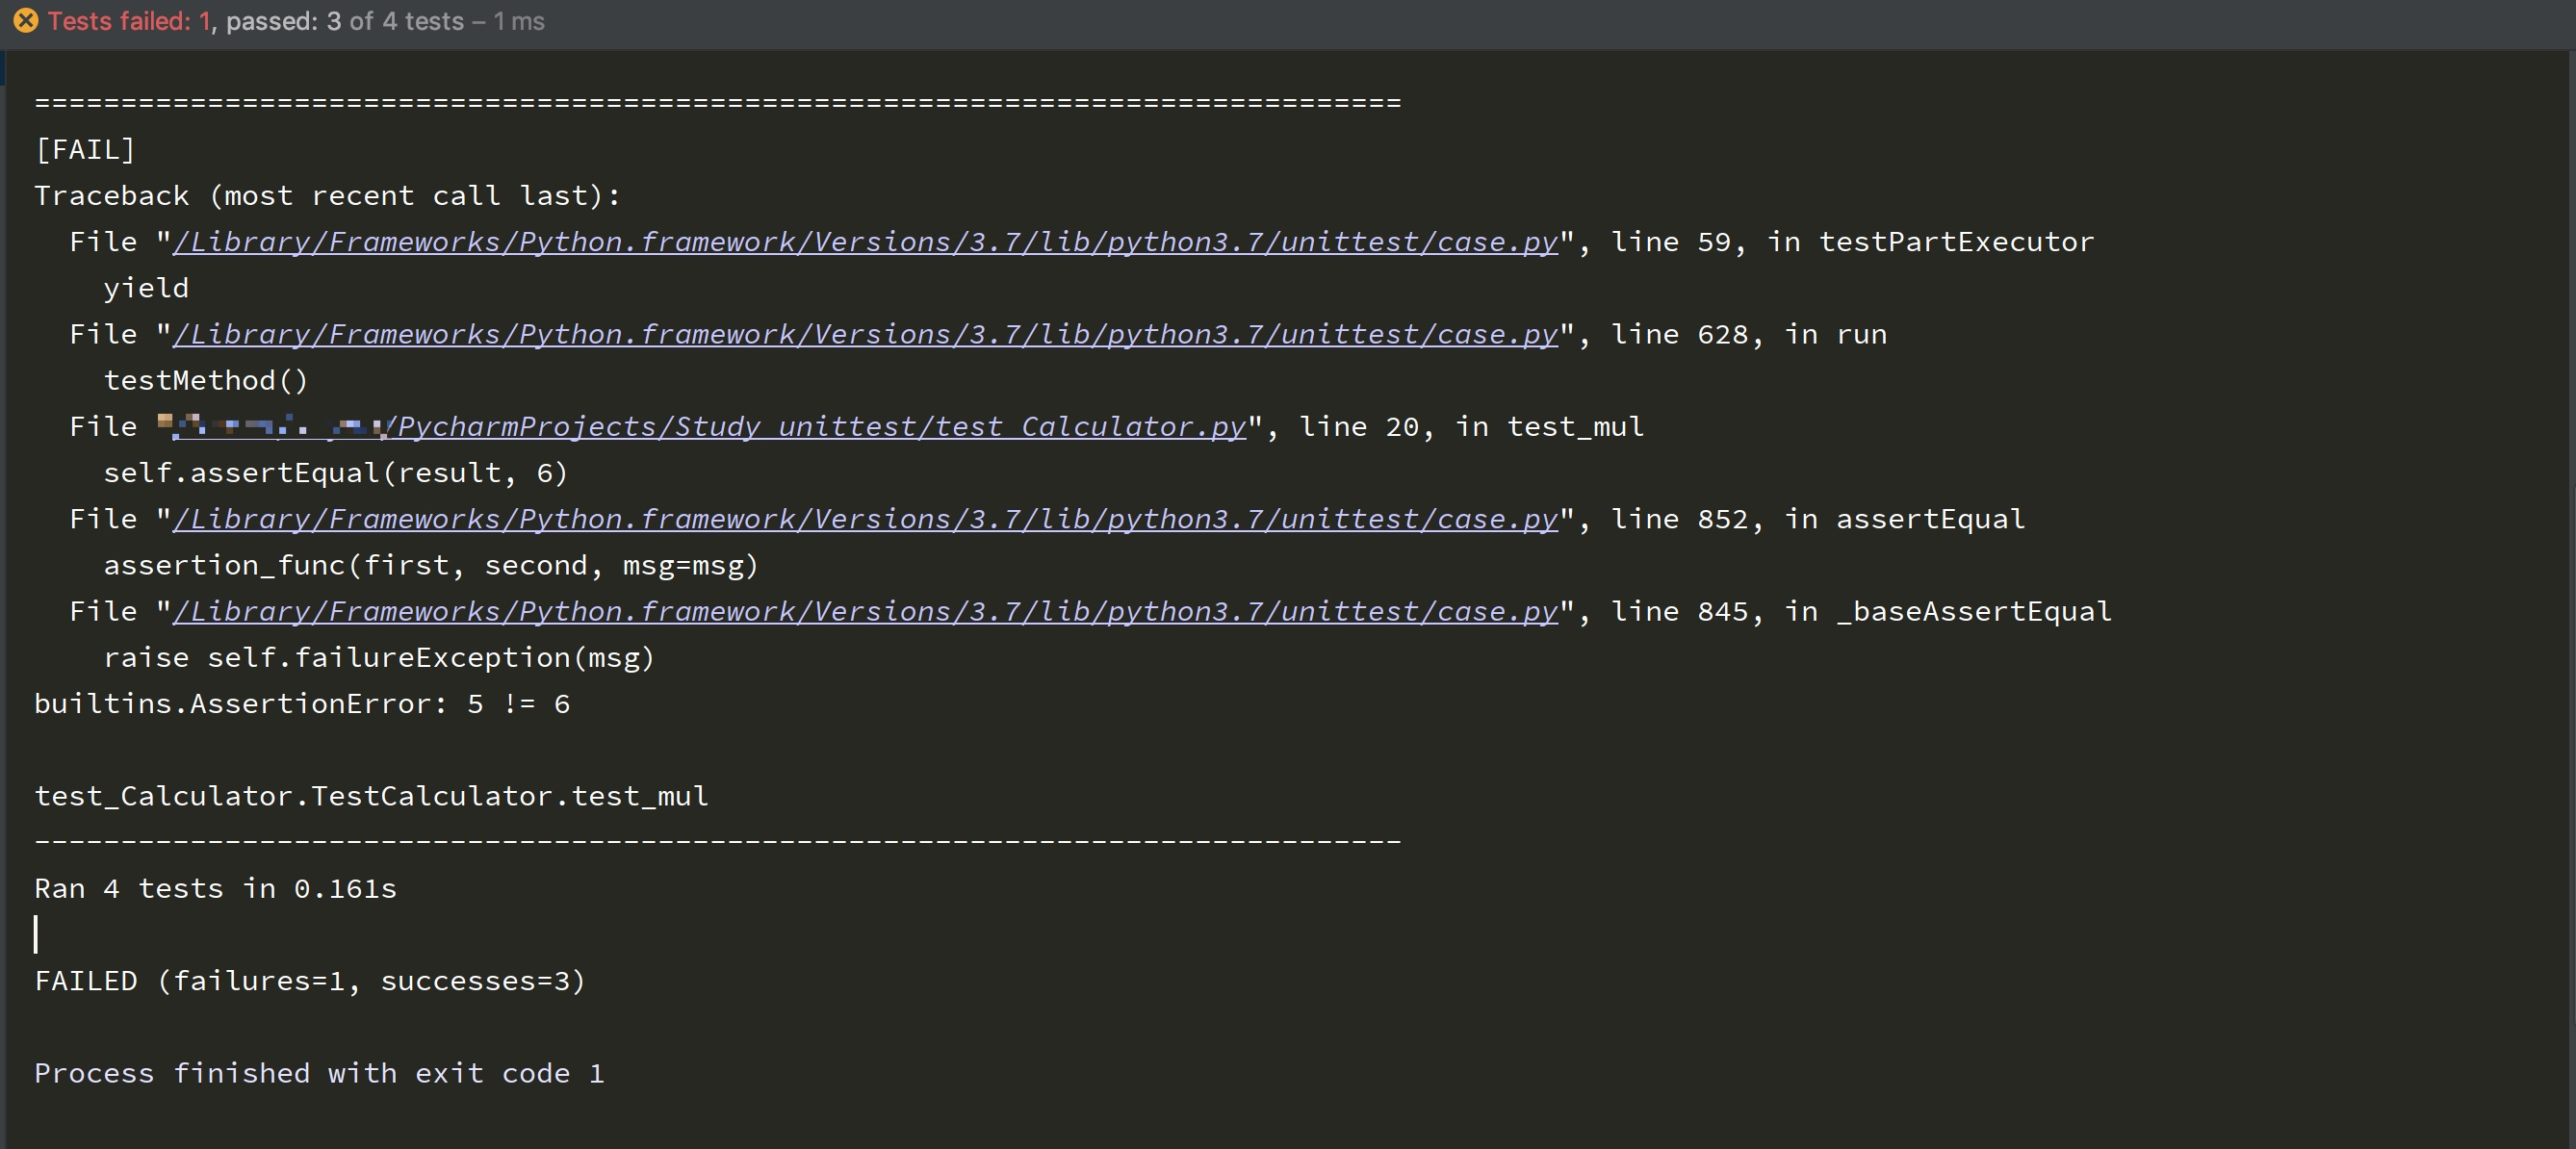The width and height of the screenshot is (2576, 1149).
Task: Click the 'self.assertEqual(result, 6)' code line
Action: coord(335,473)
